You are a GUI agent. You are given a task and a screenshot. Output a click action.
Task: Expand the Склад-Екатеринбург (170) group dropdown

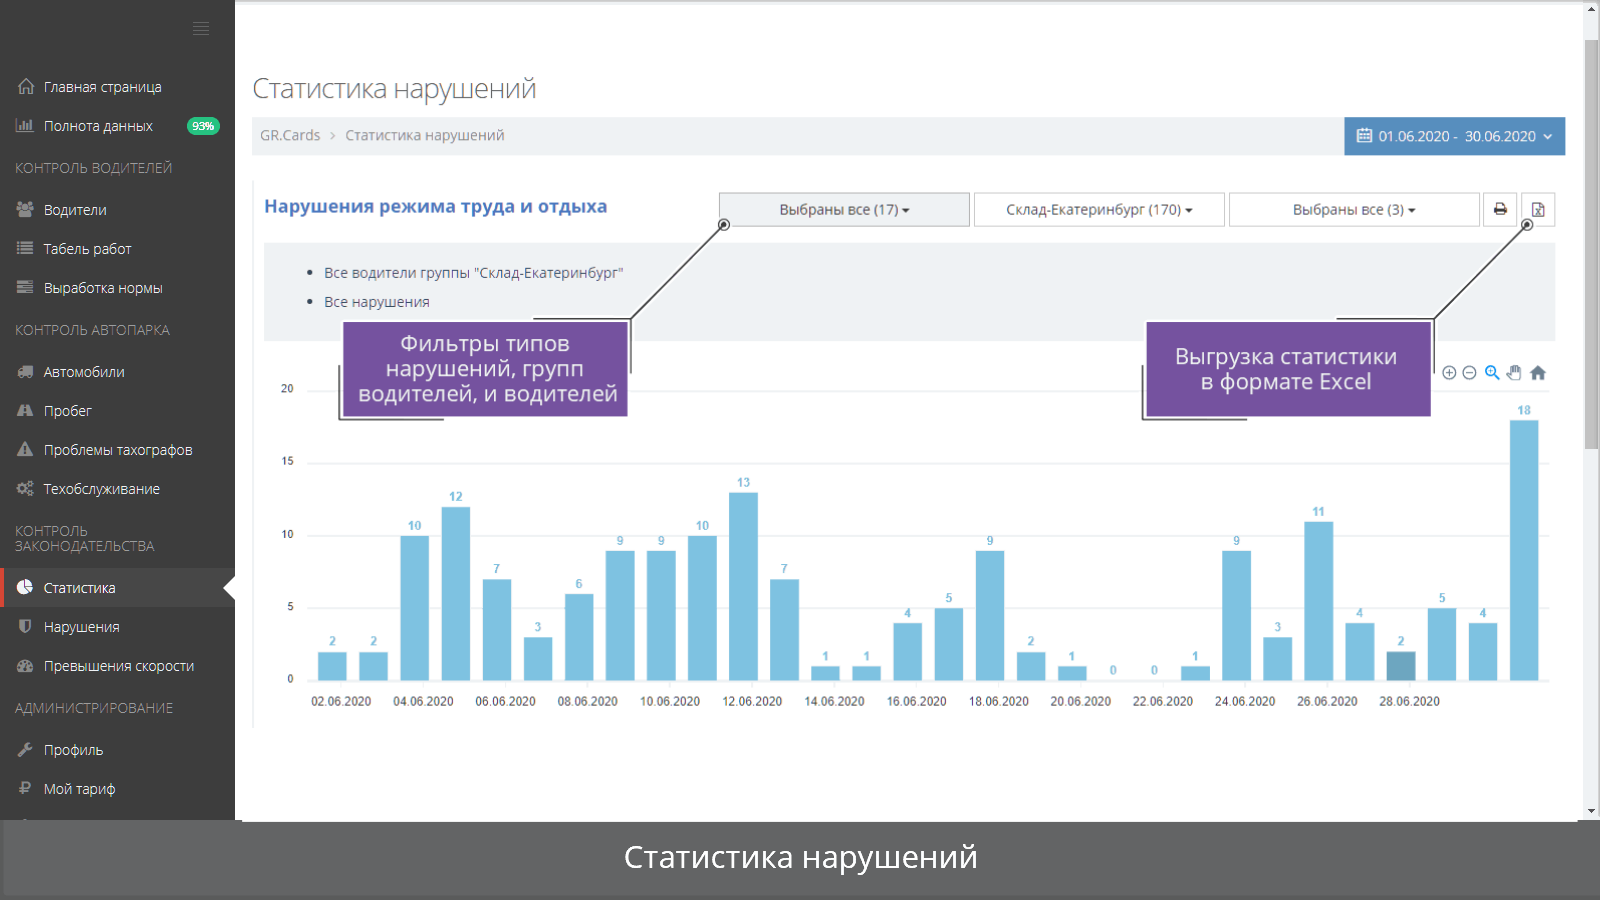click(1099, 210)
